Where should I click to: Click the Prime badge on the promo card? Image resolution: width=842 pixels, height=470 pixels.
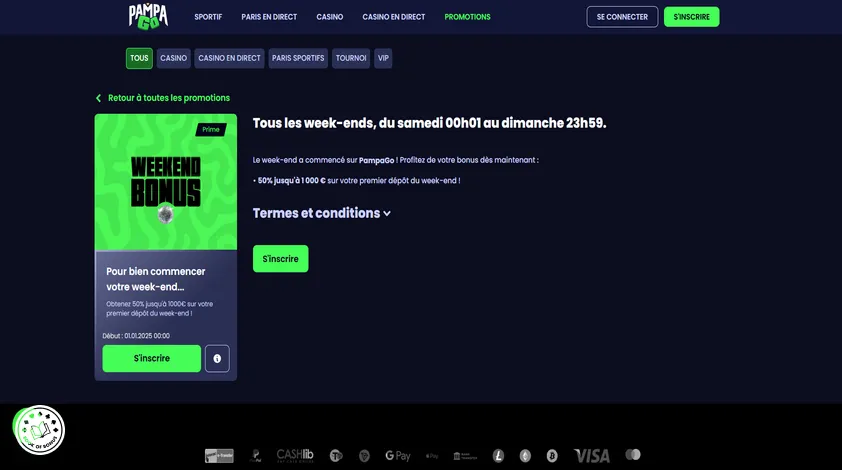(x=210, y=129)
